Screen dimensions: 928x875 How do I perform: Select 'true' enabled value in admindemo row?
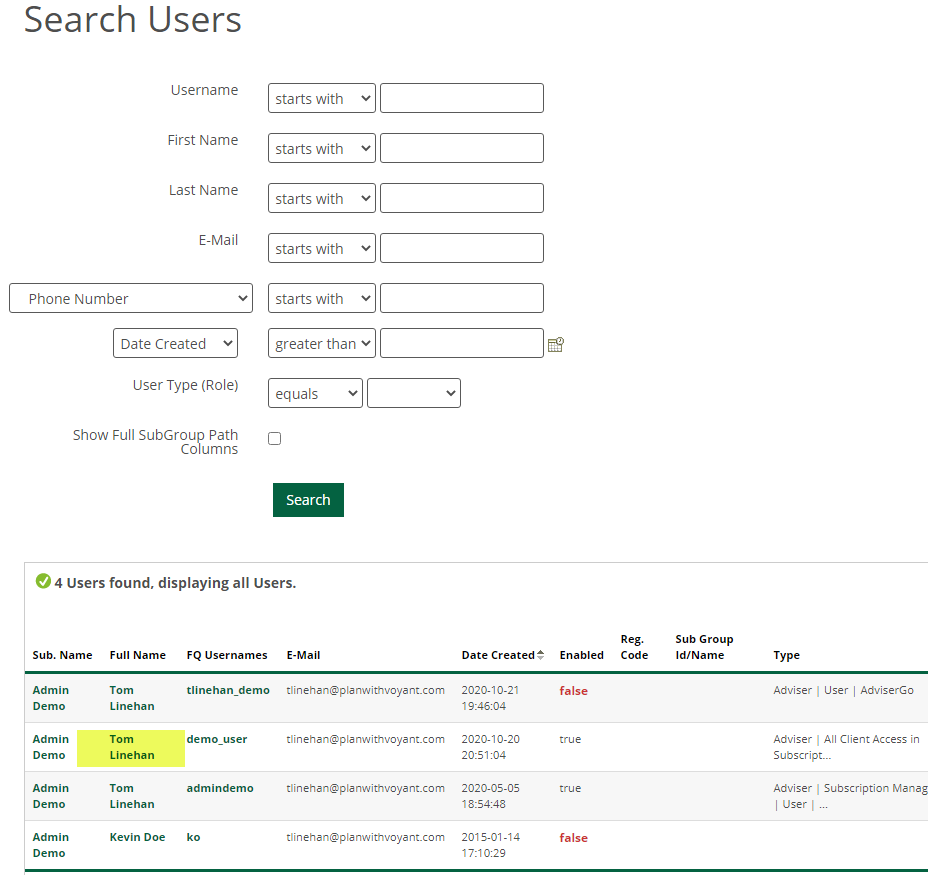pyautogui.click(x=570, y=789)
